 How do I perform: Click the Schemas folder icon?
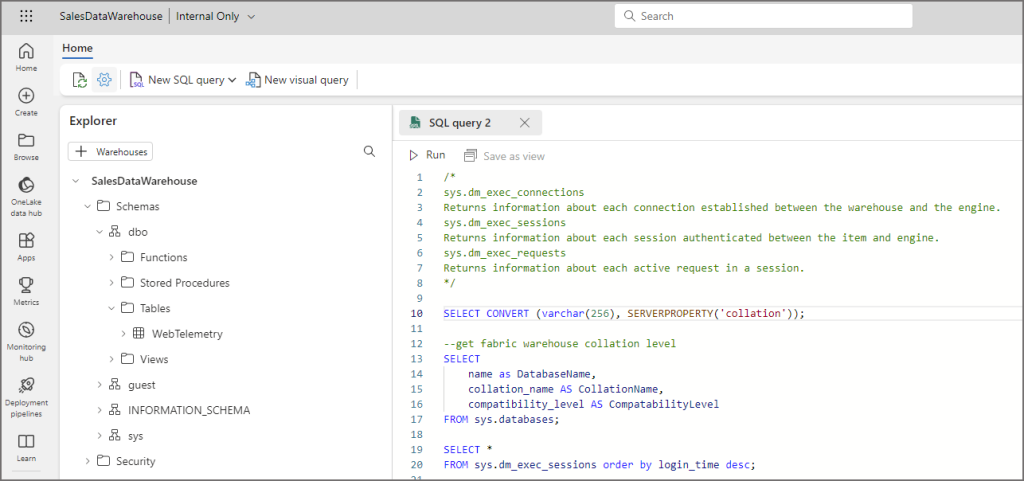(103, 206)
